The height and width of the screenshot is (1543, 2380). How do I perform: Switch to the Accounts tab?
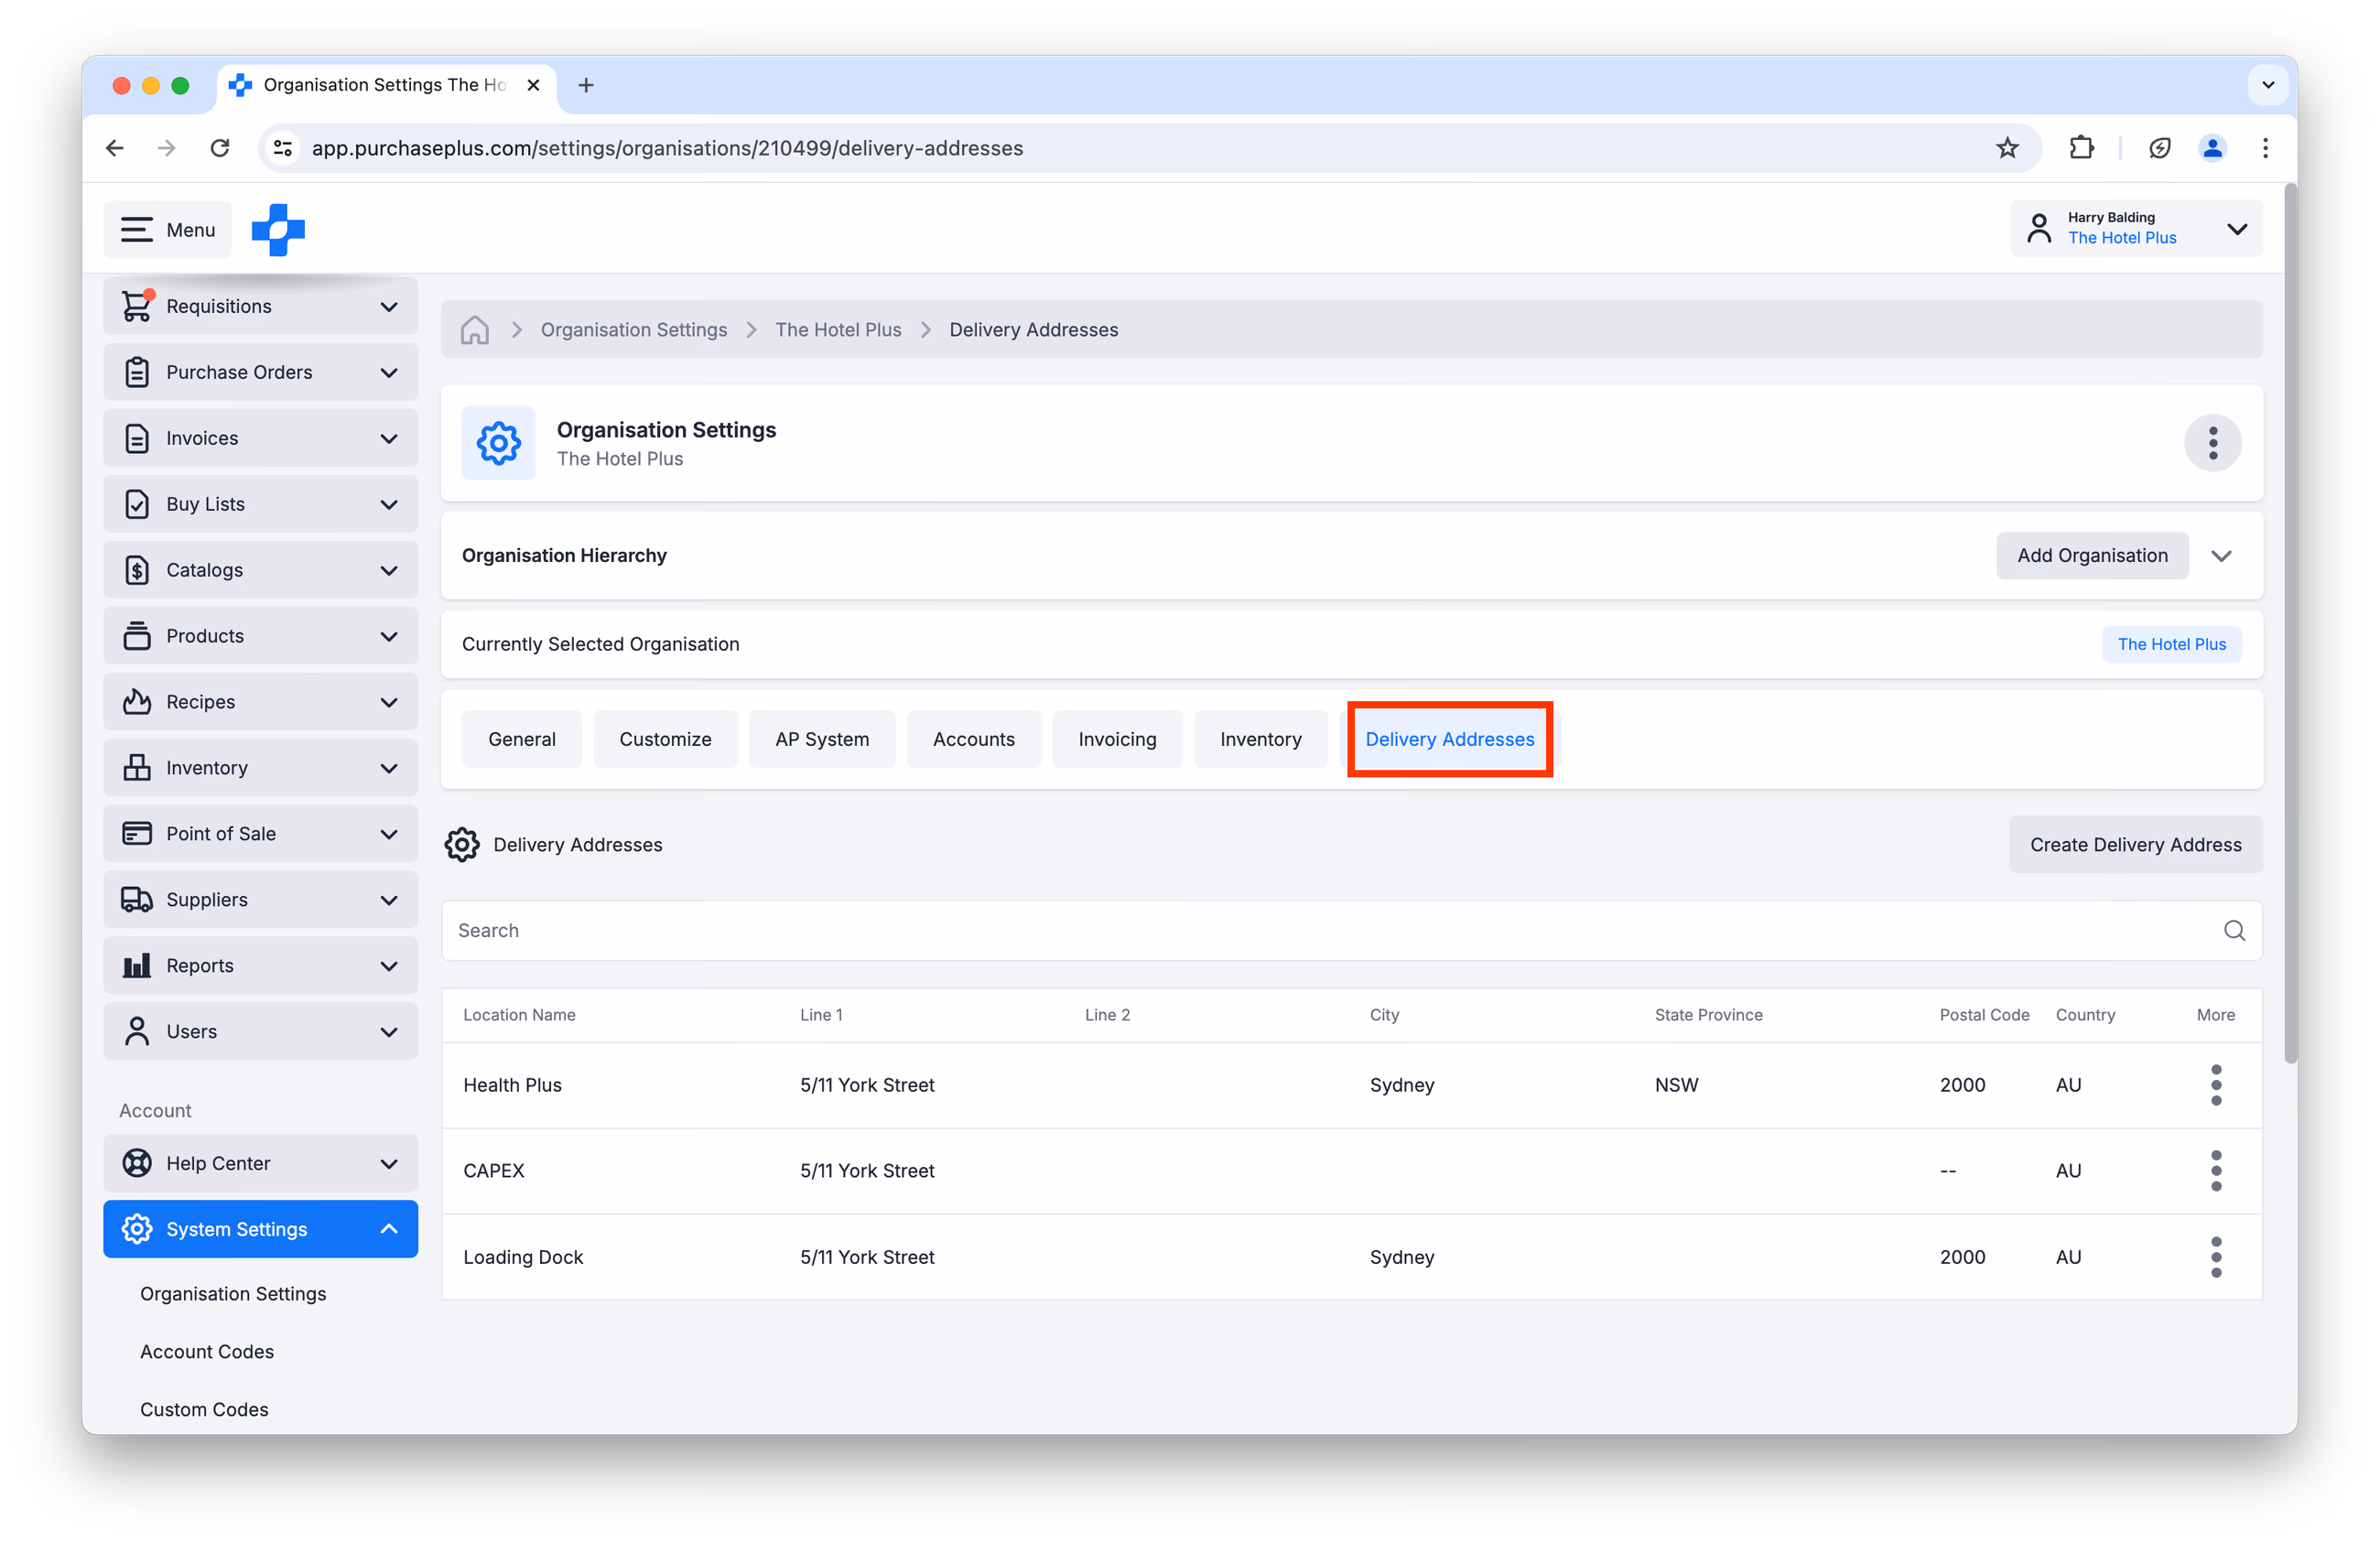tap(973, 740)
